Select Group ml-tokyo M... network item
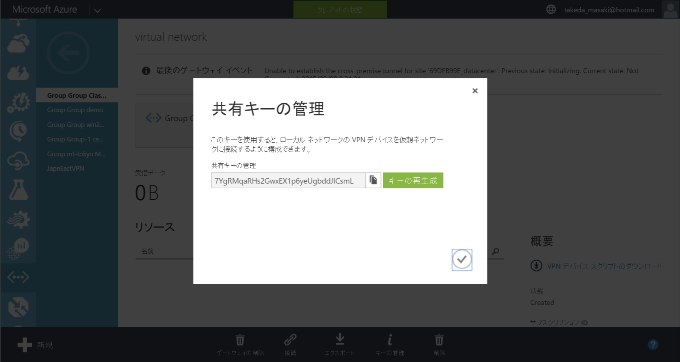The image size is (680, 362). coord(76,154)
